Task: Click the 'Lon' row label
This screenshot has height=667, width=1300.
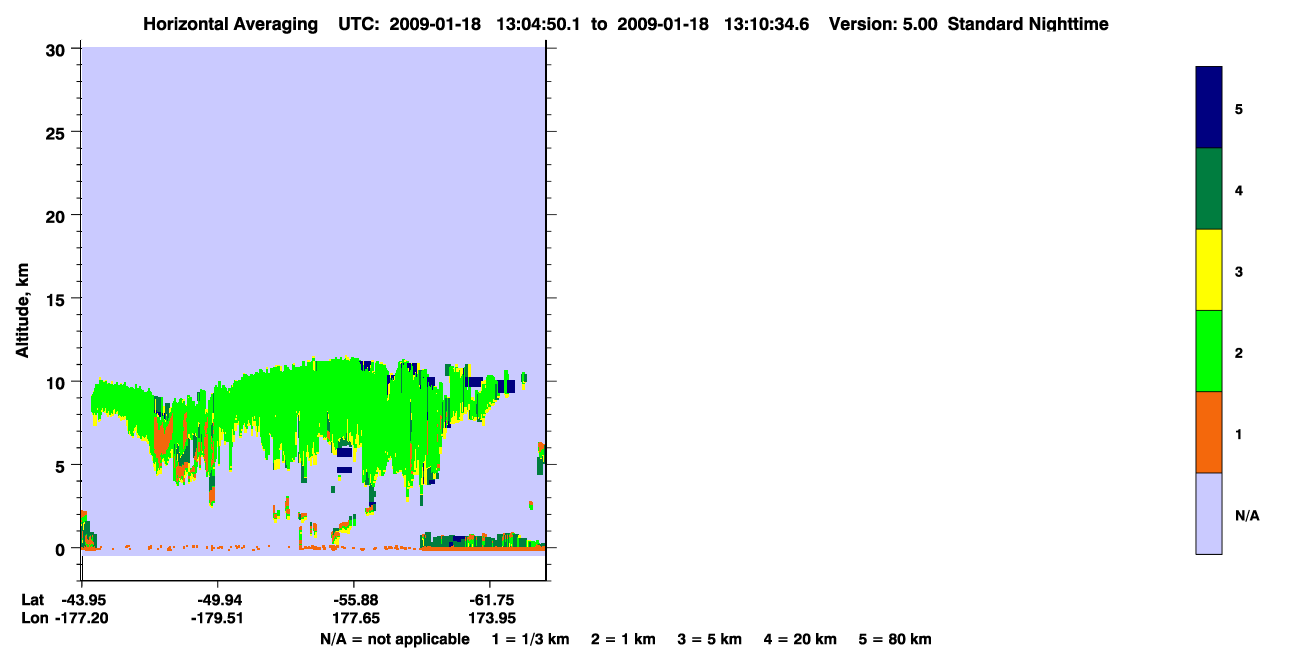Action: click(x=33, y=618)
